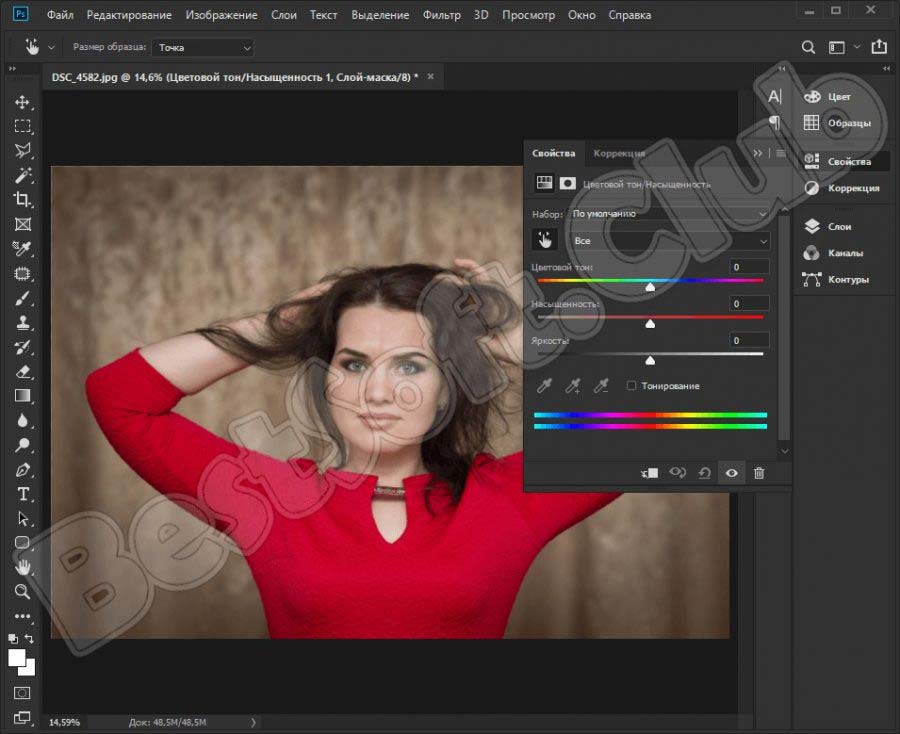
Task: Select the Eyedropper tool in the left toolbar
Action: click(x=22, y=248)
